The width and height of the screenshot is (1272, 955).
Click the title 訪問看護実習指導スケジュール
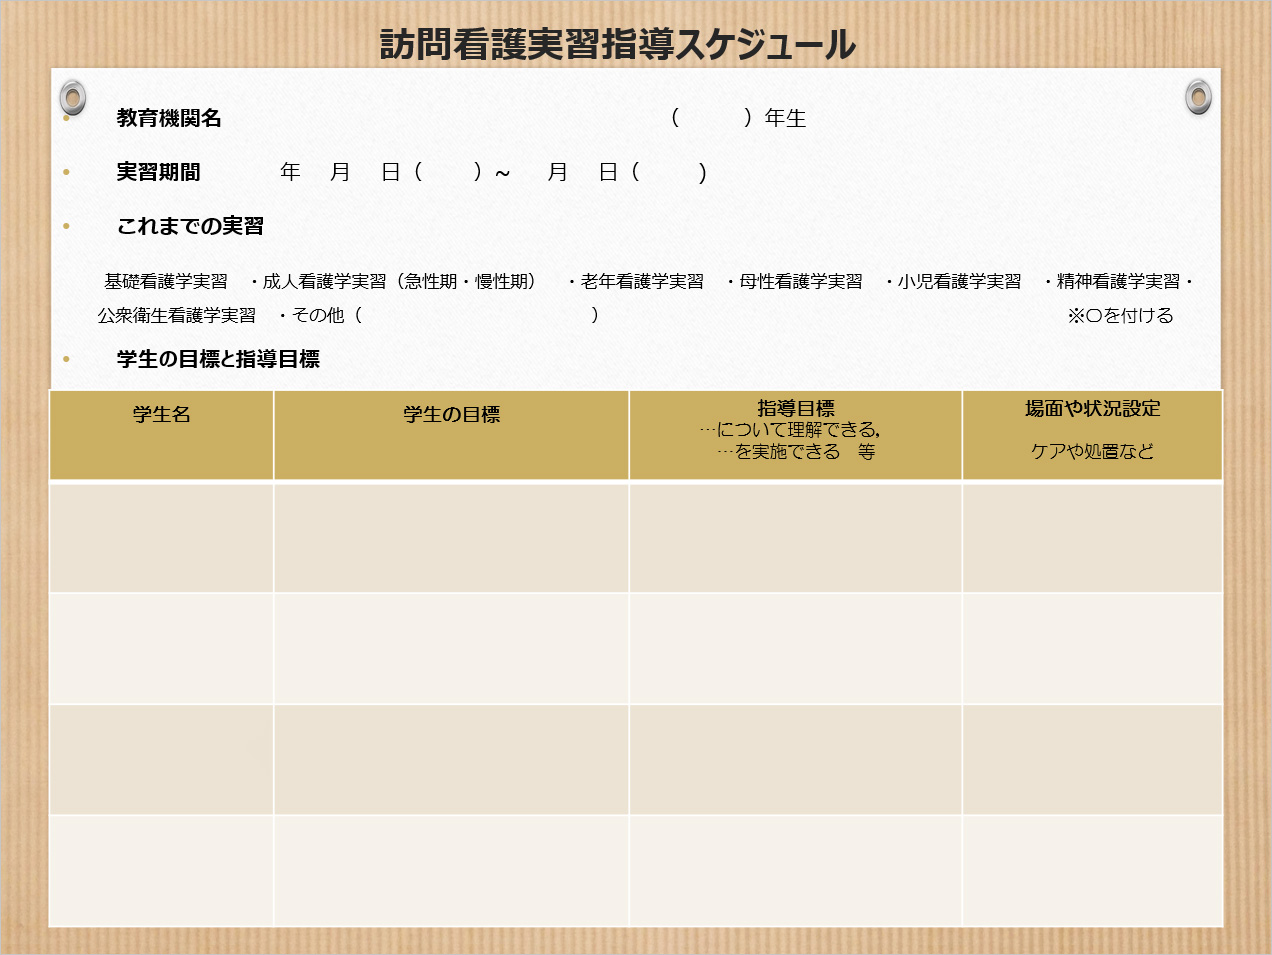(x=617, y=44)
